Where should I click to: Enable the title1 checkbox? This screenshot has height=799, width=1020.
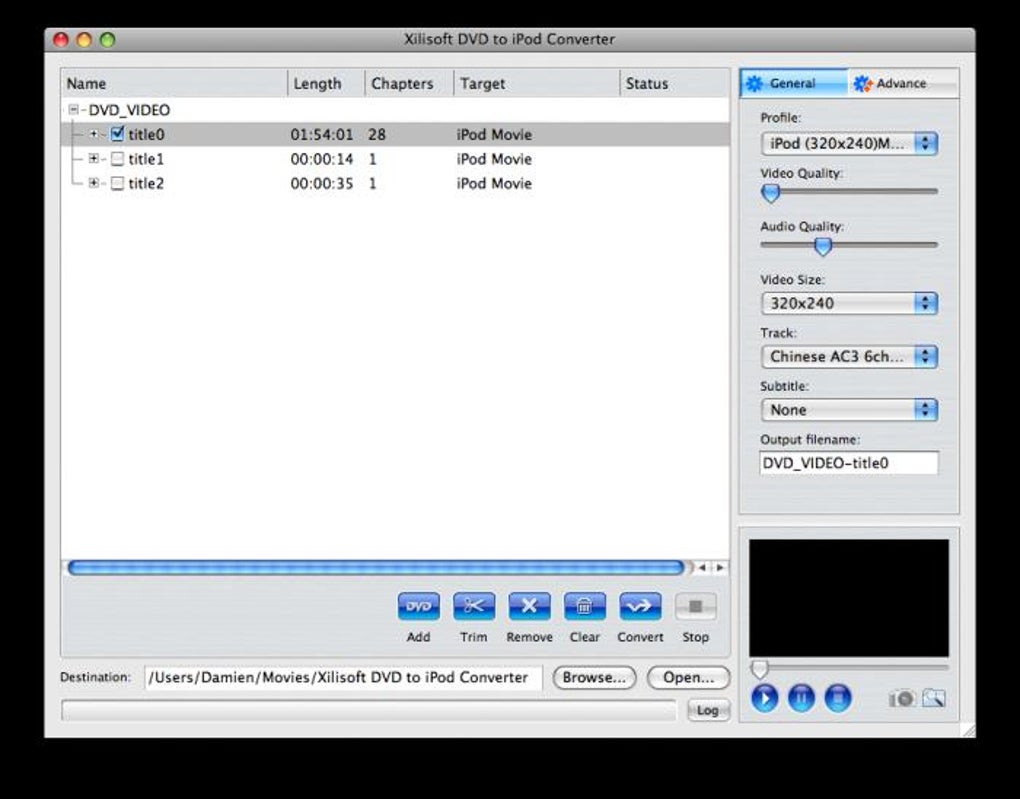pyautogui.click(x=117, y=159)
